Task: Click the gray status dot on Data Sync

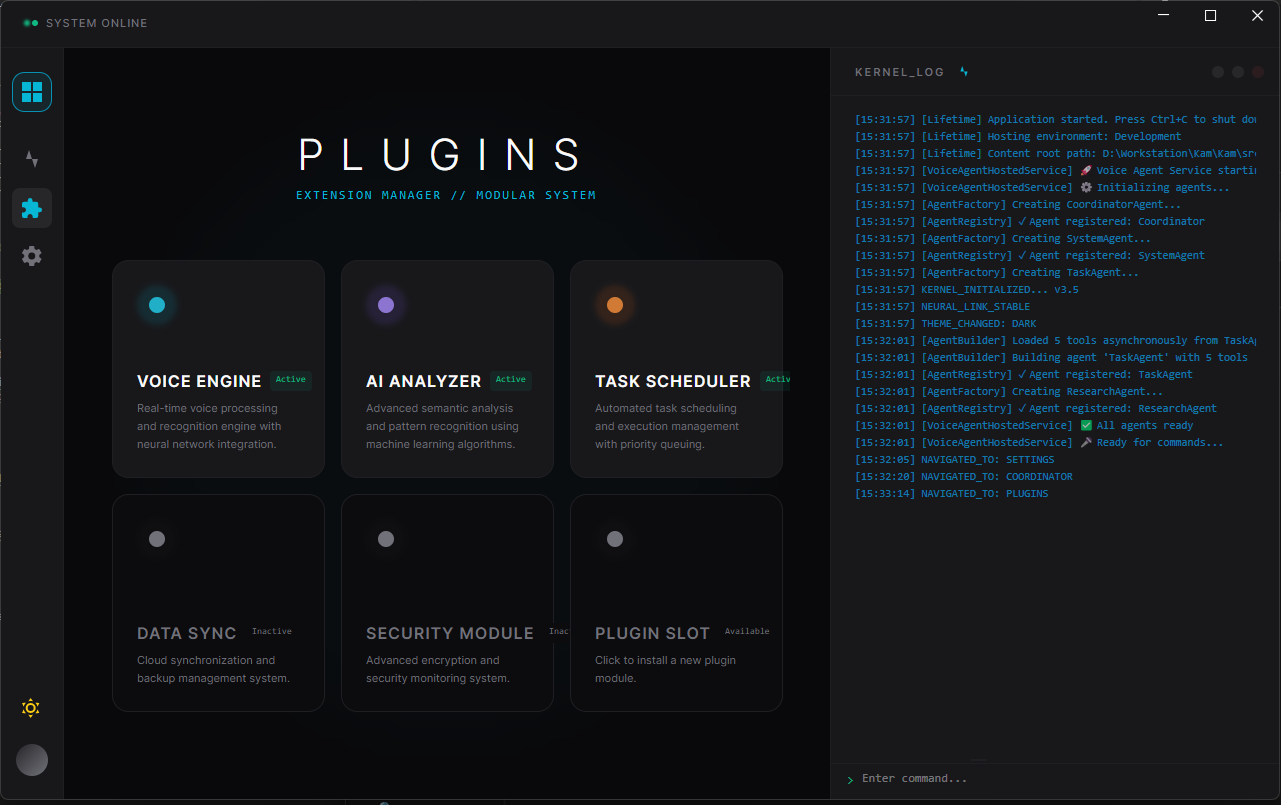Action: pos(157,539)
